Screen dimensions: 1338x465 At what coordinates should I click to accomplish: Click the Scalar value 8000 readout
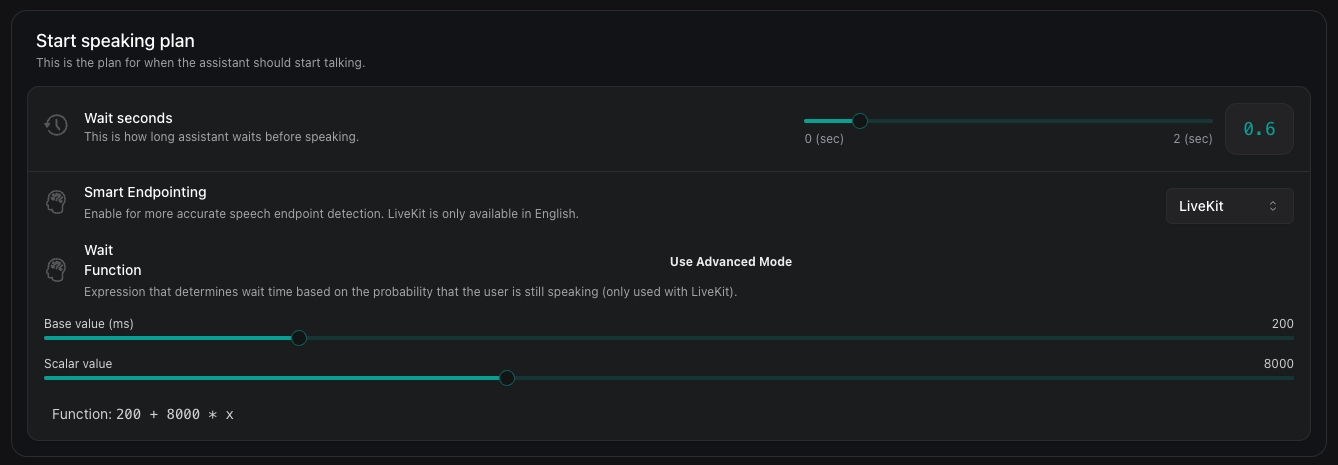(x=1278, y=364)
